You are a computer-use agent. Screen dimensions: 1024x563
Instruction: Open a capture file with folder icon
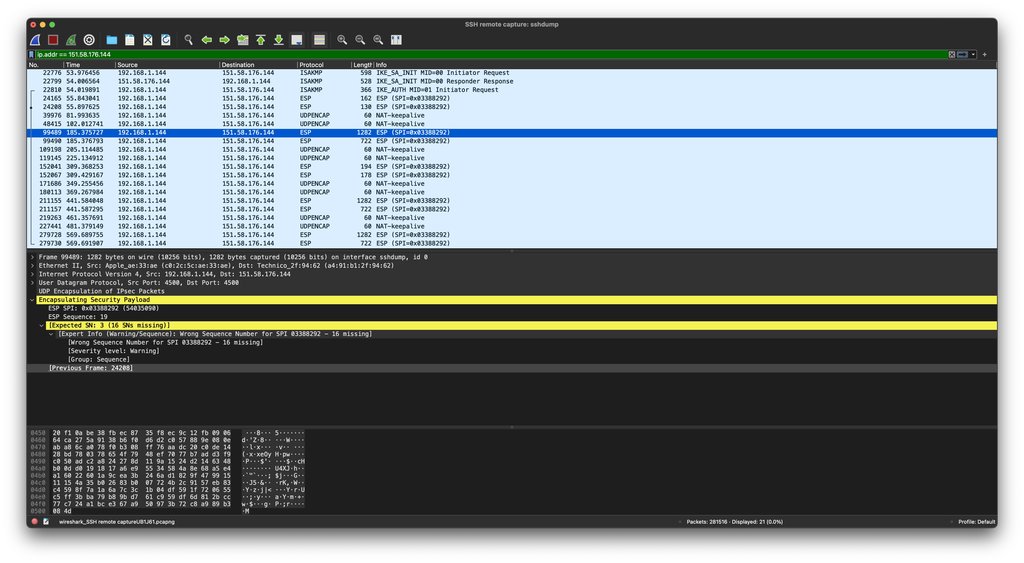(x=112, y=40)
